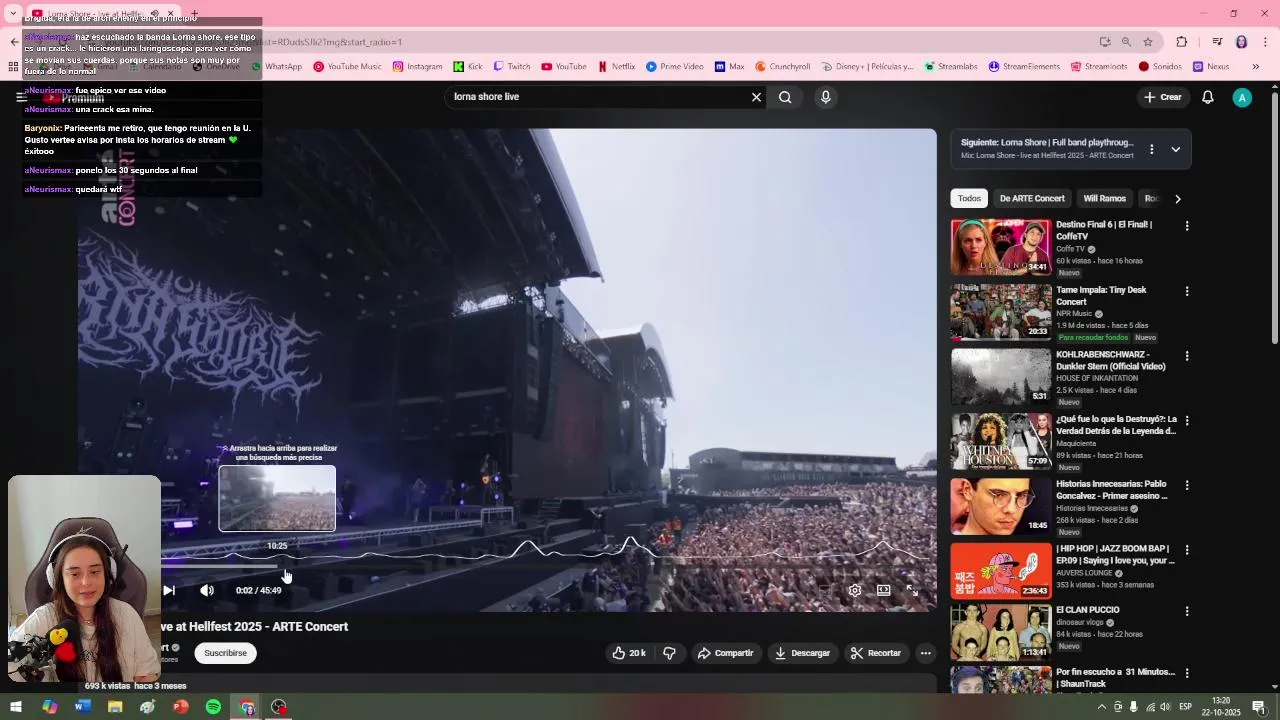Open Chrome three-dot menu
The height and width of the screenshot is (720, 1280).
pyautogui.click(x=1266, y=42)
